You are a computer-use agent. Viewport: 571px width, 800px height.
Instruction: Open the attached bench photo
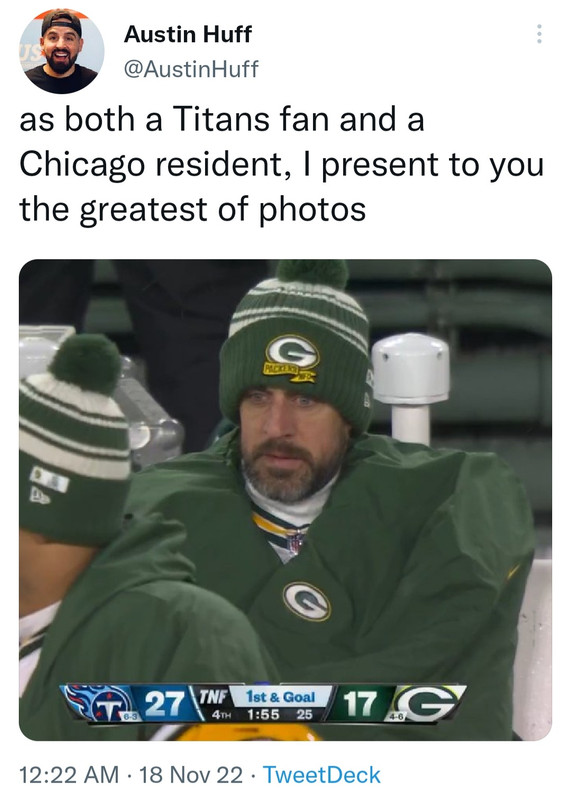285,499
